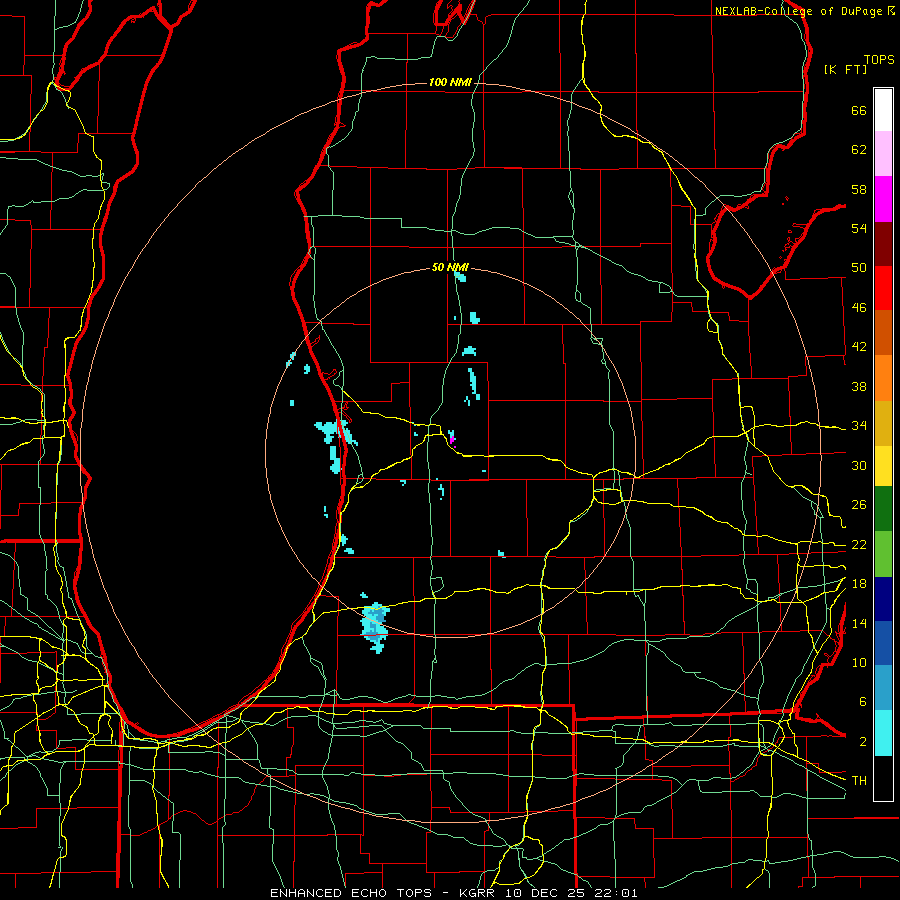Pick the maroon swatch in the legend bar

pos(883,243)
